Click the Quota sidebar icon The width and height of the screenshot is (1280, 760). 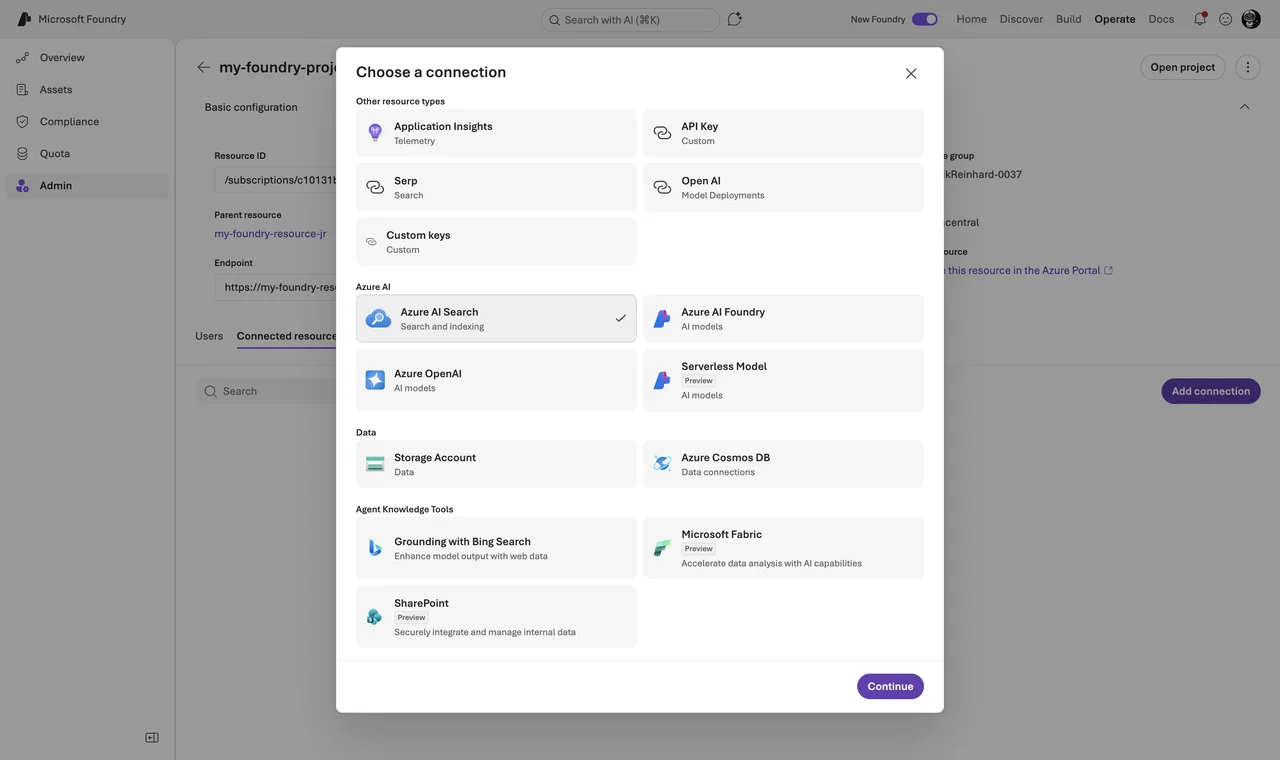[x=22, y=154]
